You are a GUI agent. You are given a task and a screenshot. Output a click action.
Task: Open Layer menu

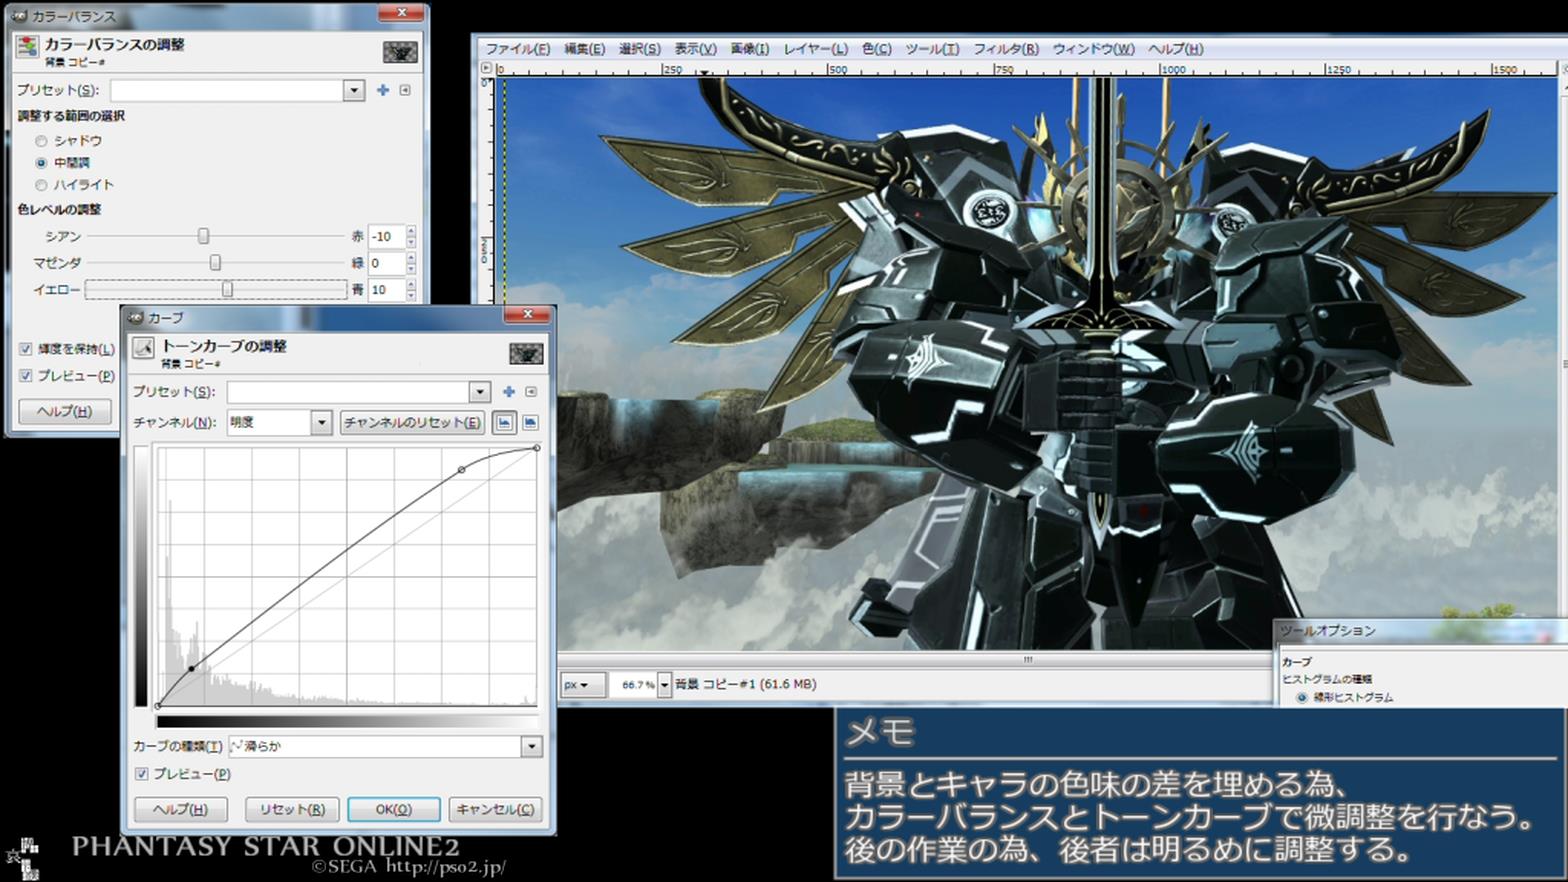815,48
